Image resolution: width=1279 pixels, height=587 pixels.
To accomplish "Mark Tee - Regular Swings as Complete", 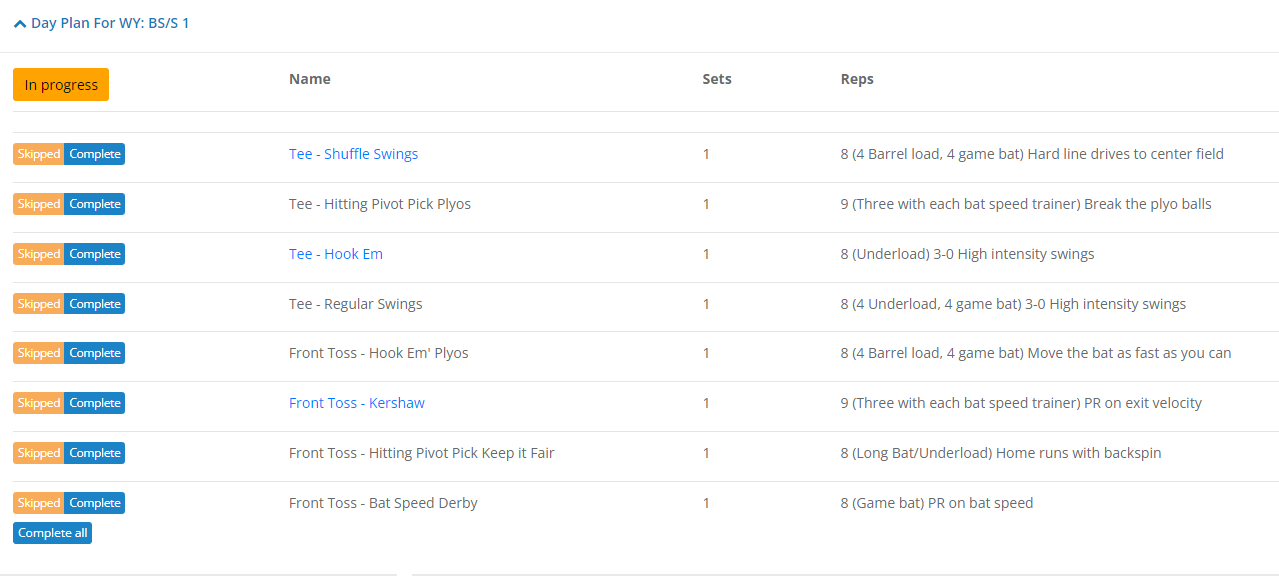I will [x=95, y=304].
